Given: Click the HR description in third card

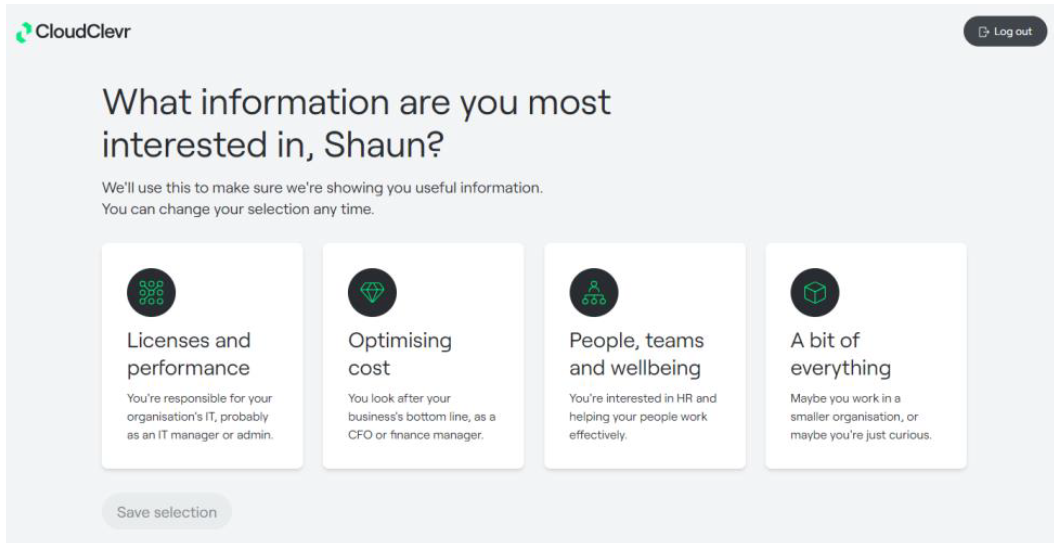Looking at the screenshot, I should click(642, 417).
